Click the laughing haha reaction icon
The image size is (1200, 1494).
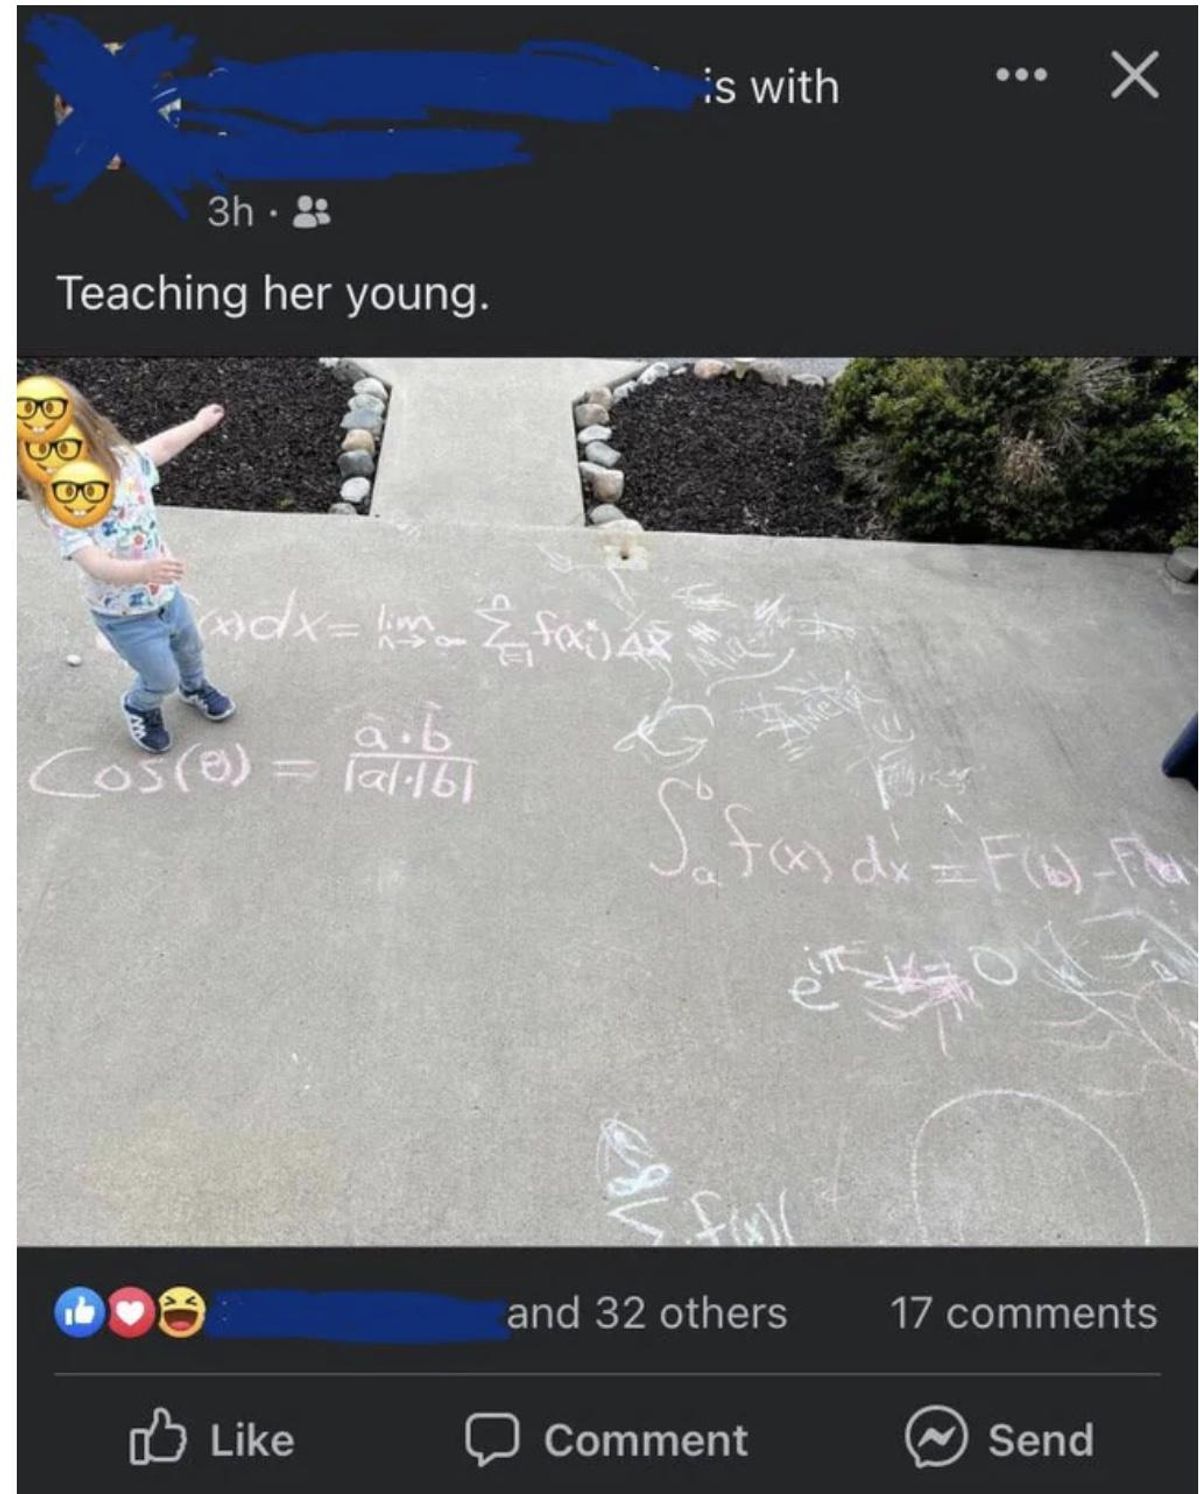pyautogui.click(x=180, y=1312)
